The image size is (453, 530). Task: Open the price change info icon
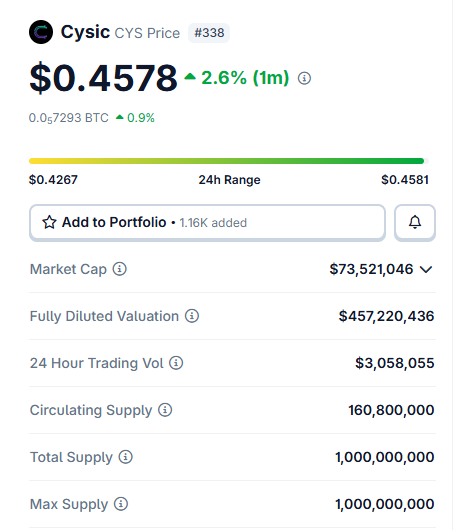click(304, 78)
